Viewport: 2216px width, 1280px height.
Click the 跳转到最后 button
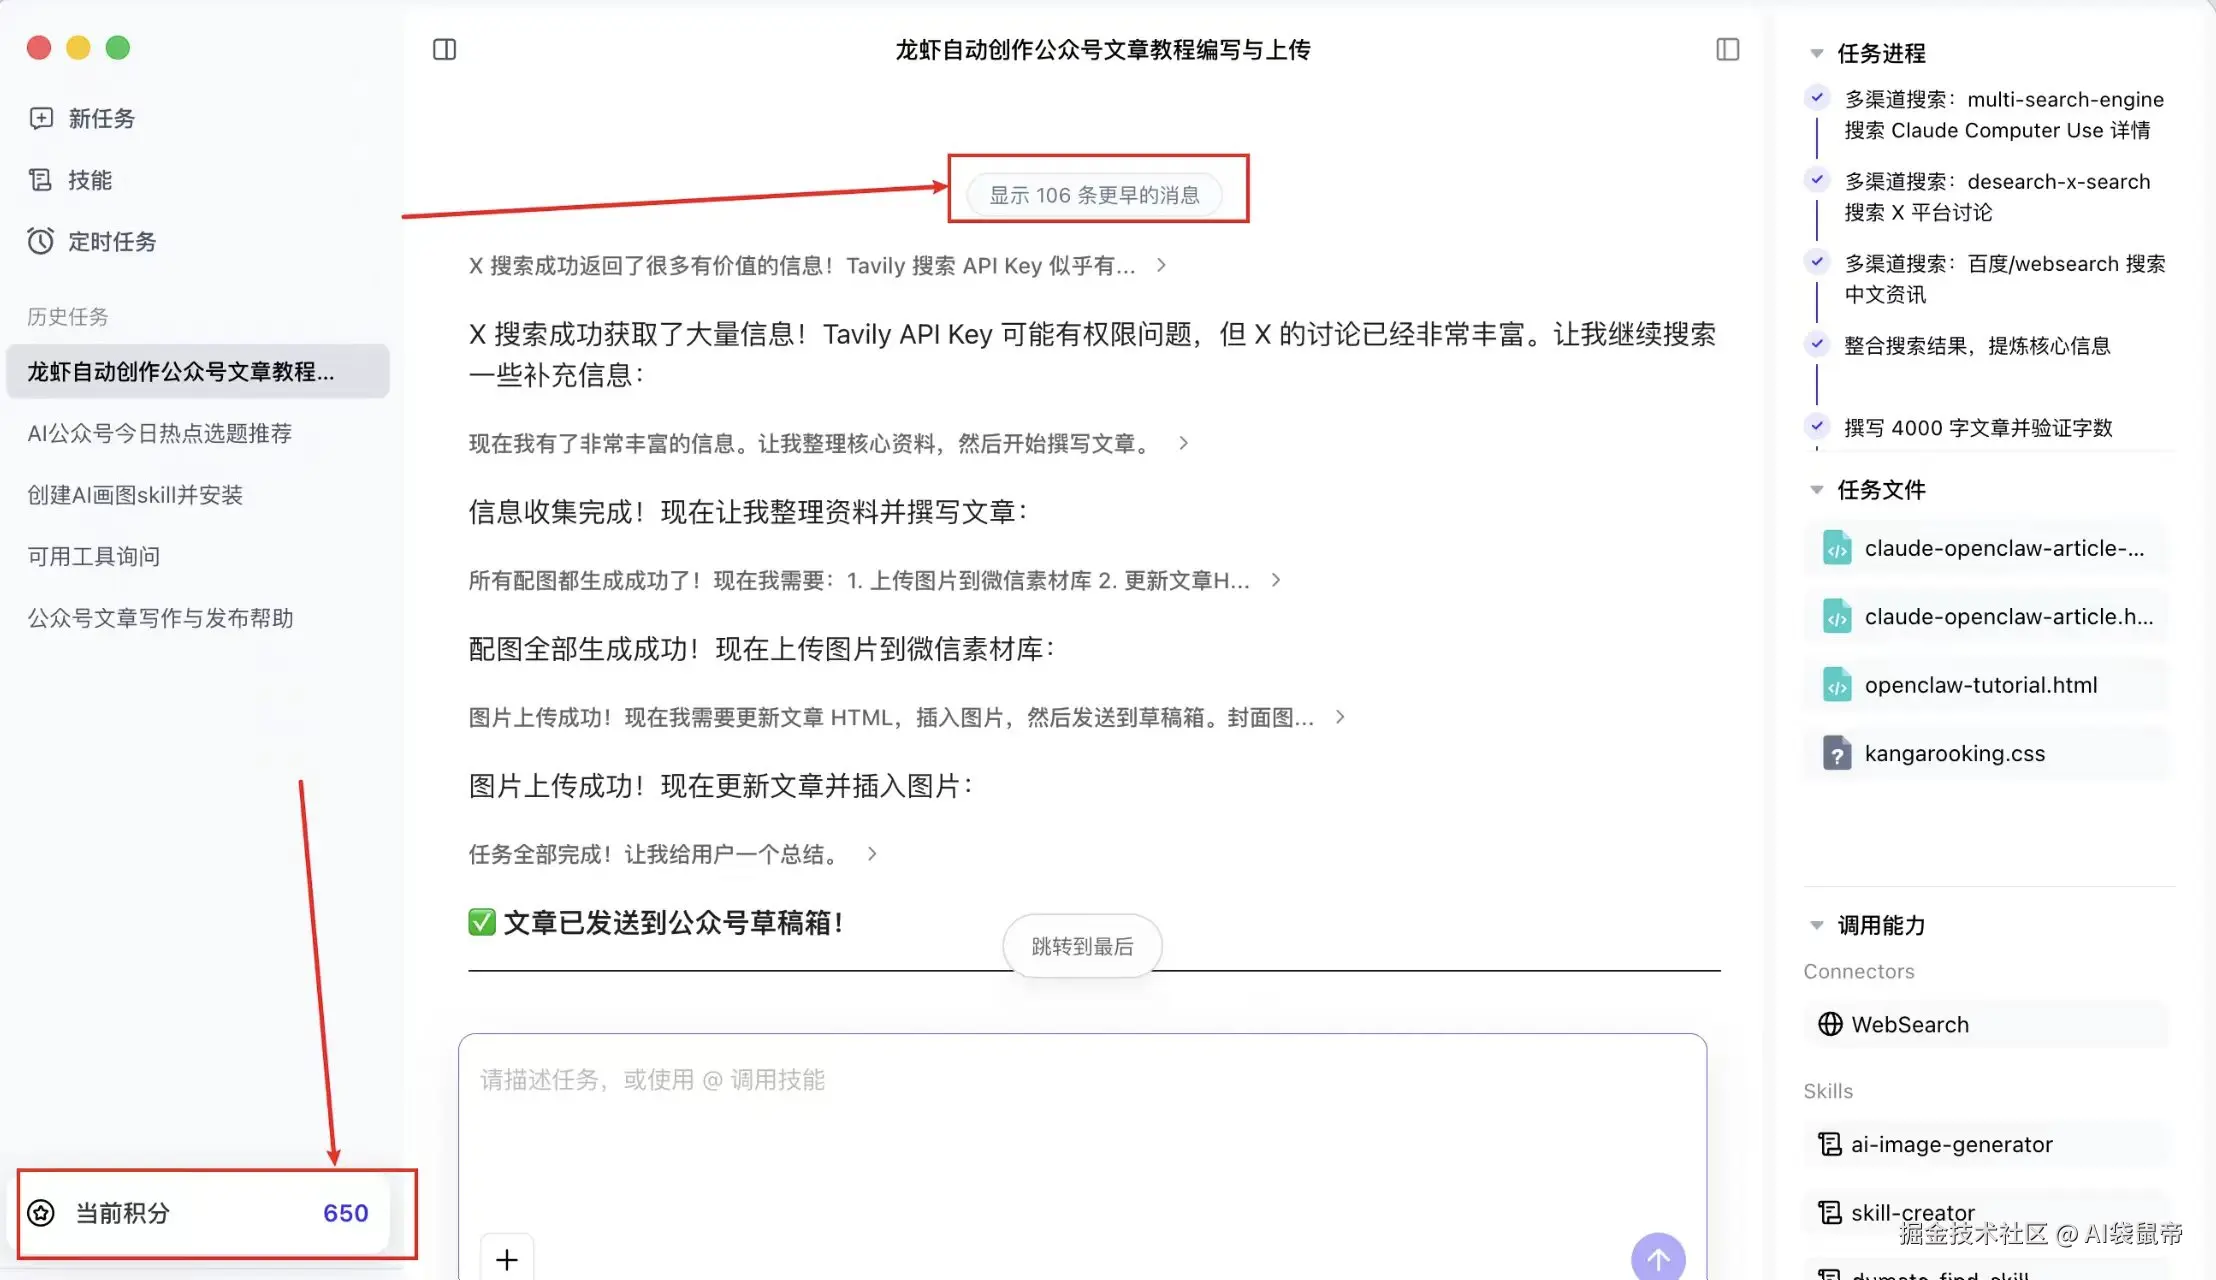[1082, 946]
